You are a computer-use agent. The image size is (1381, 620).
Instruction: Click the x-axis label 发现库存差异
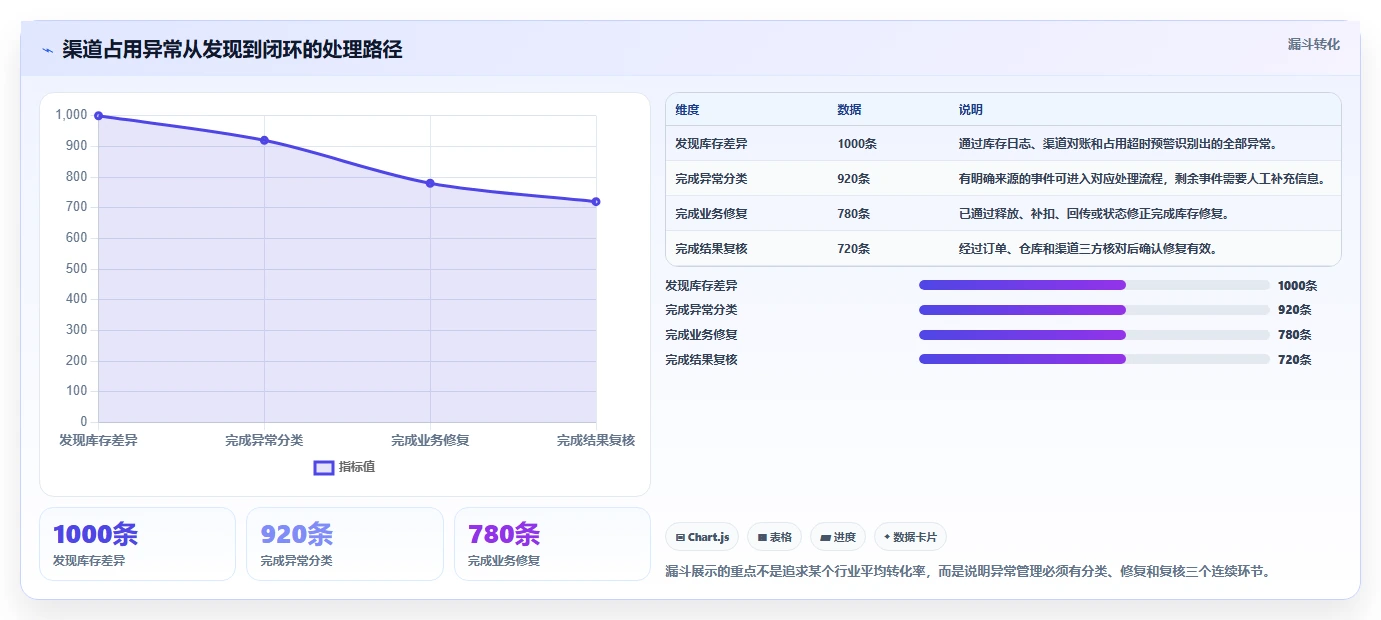tap(98, 440)
